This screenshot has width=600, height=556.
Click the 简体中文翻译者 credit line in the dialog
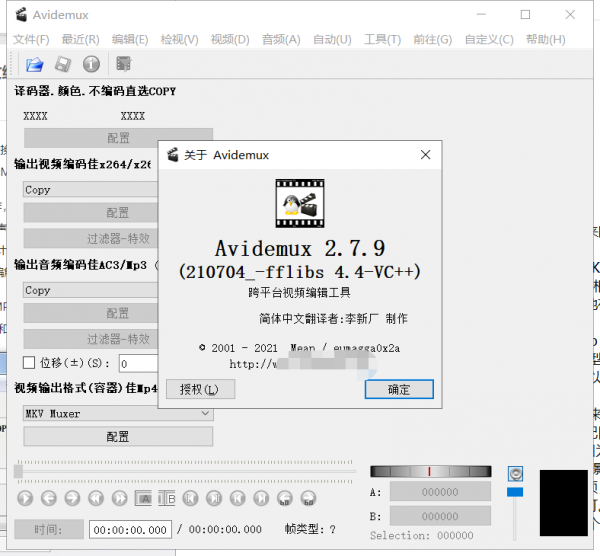333,318
